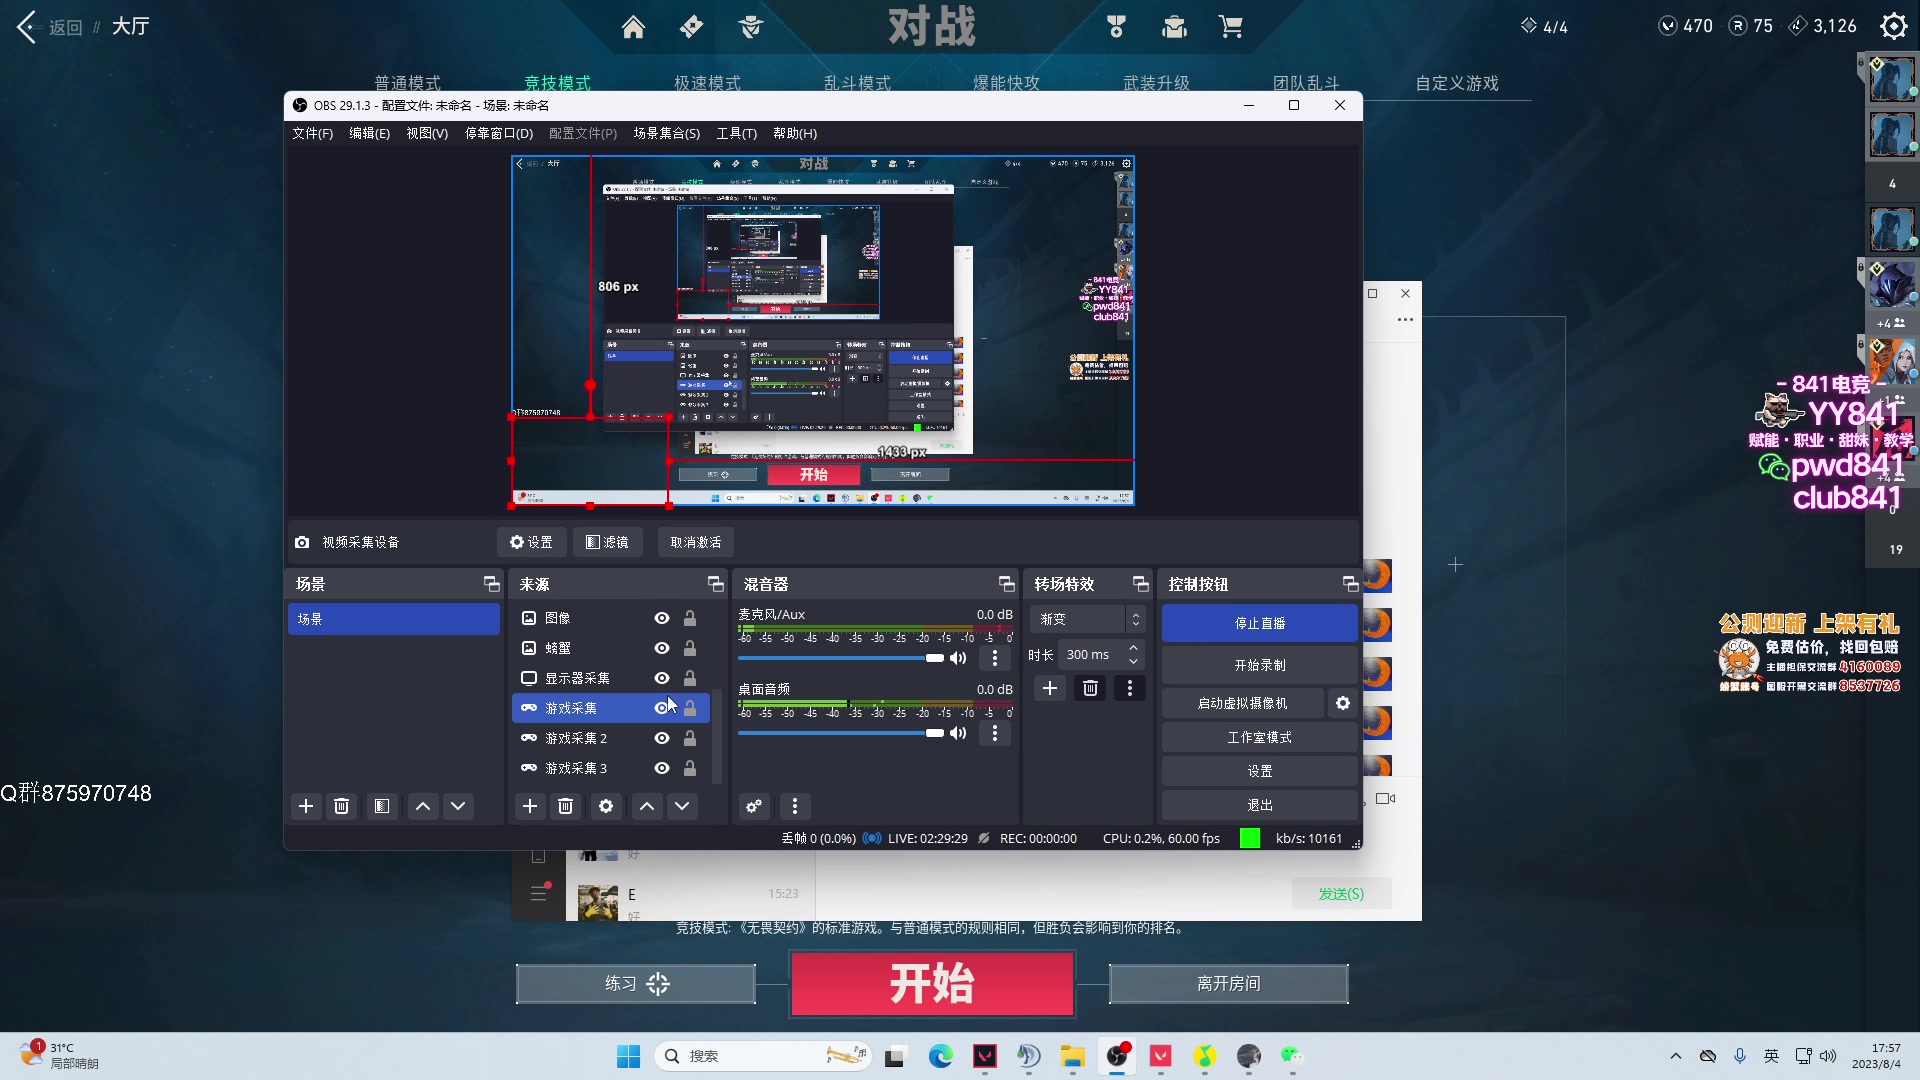Viewport: 1920px width, 1080px height.
Task: Click the 停止直播 button
Action: pyautogui.click(x=1259, y=622)
